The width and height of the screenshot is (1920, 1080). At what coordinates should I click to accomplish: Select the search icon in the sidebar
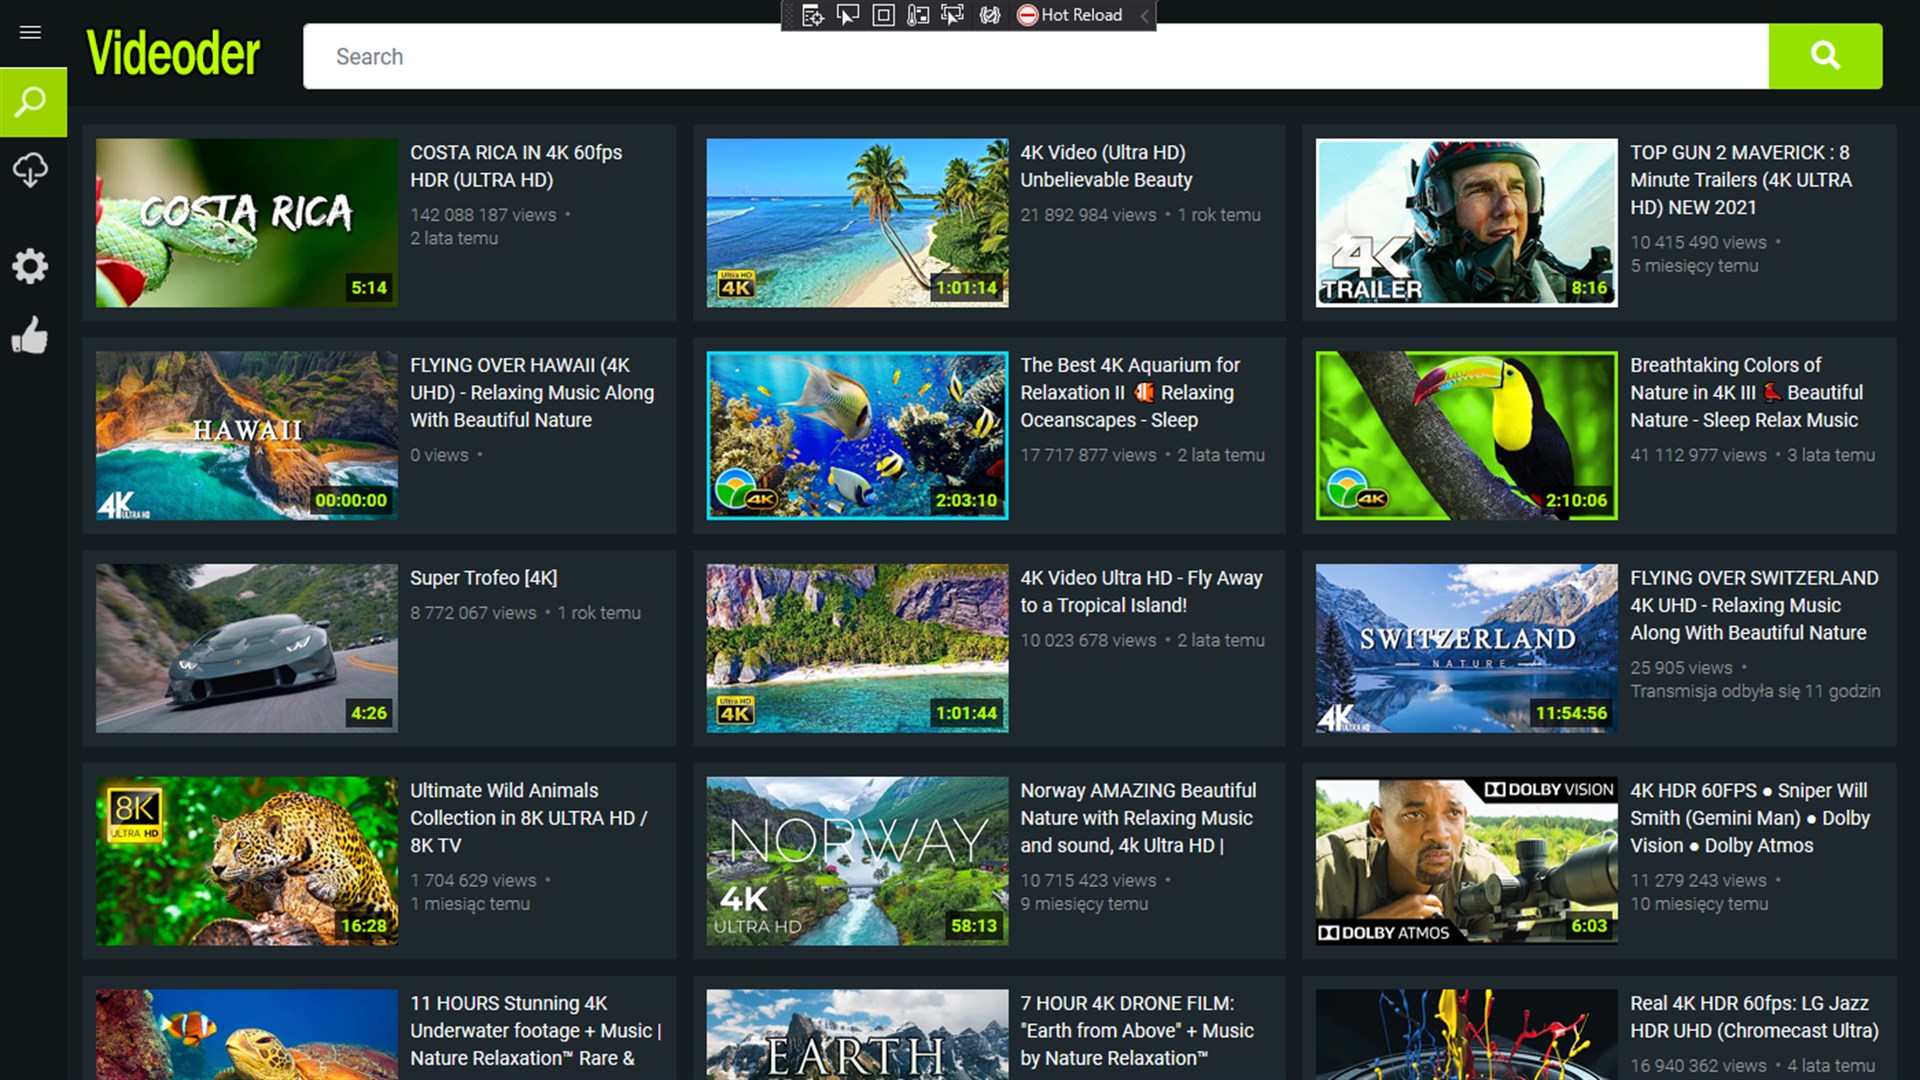click(32, 102)
